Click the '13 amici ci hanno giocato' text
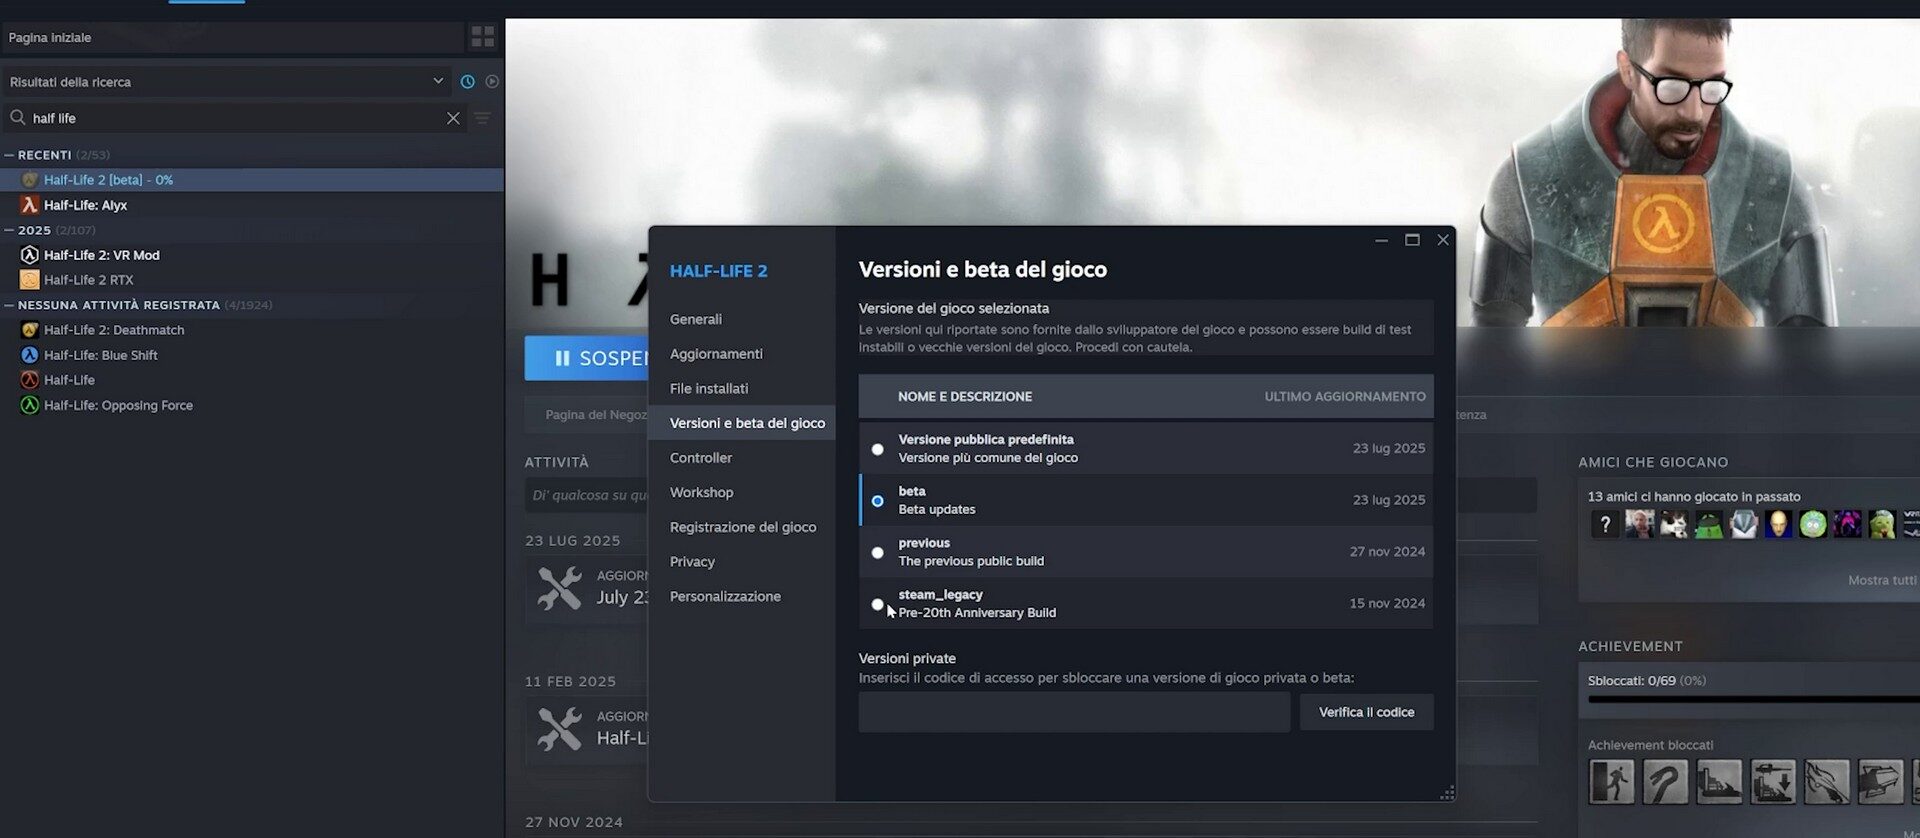The width and height of the screenshot is (1920, 838). click(x=1694, y=497)
